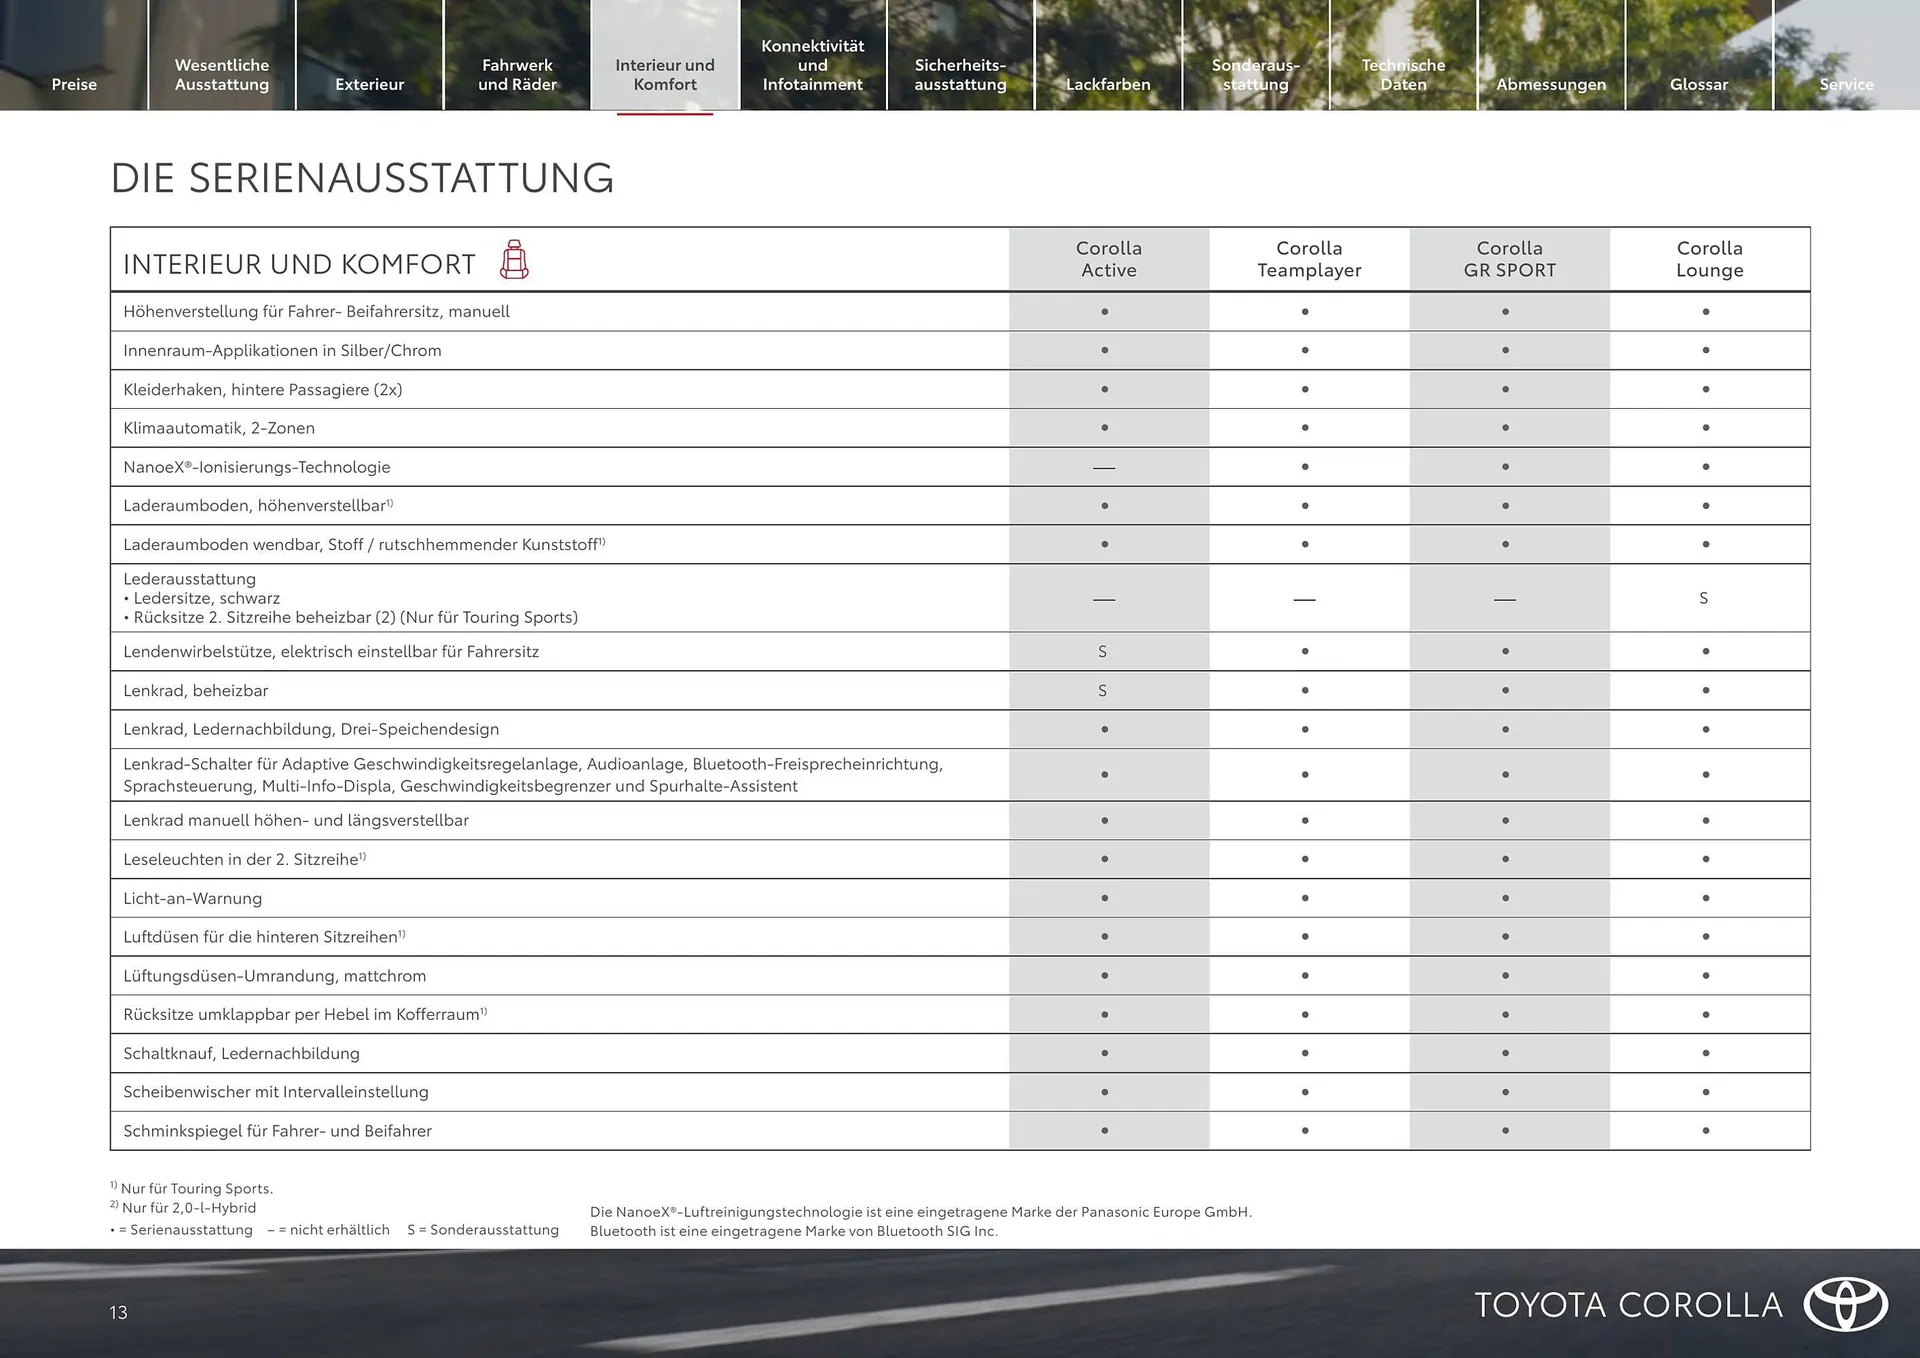Viewport: 1920px width, 1358px height.
Task: Open the Lackfarben section
Action: [1107, 84]
